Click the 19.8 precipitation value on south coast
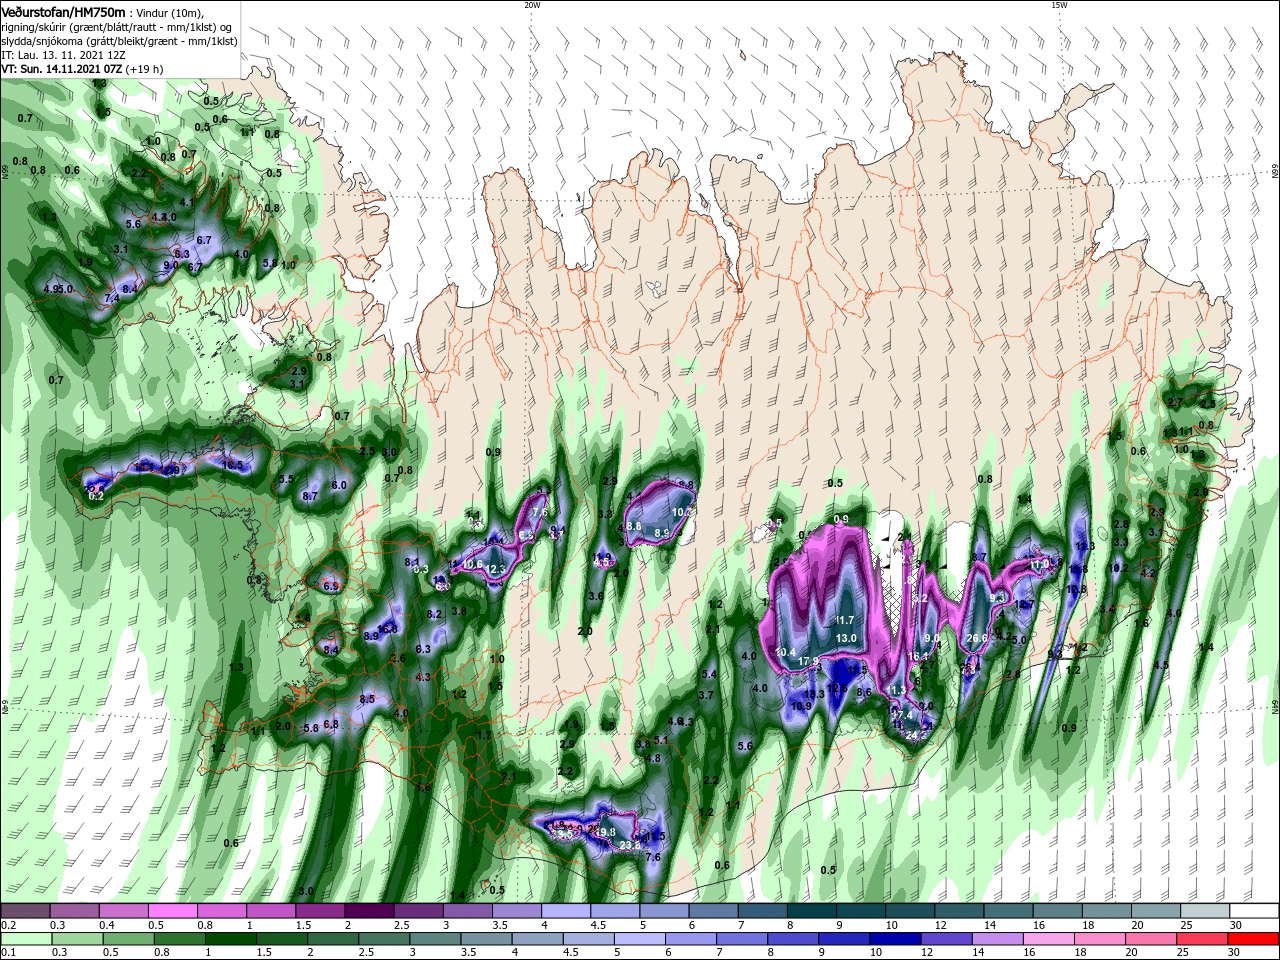Viewport: 1280px width, 960px height. tap(606, 832)
